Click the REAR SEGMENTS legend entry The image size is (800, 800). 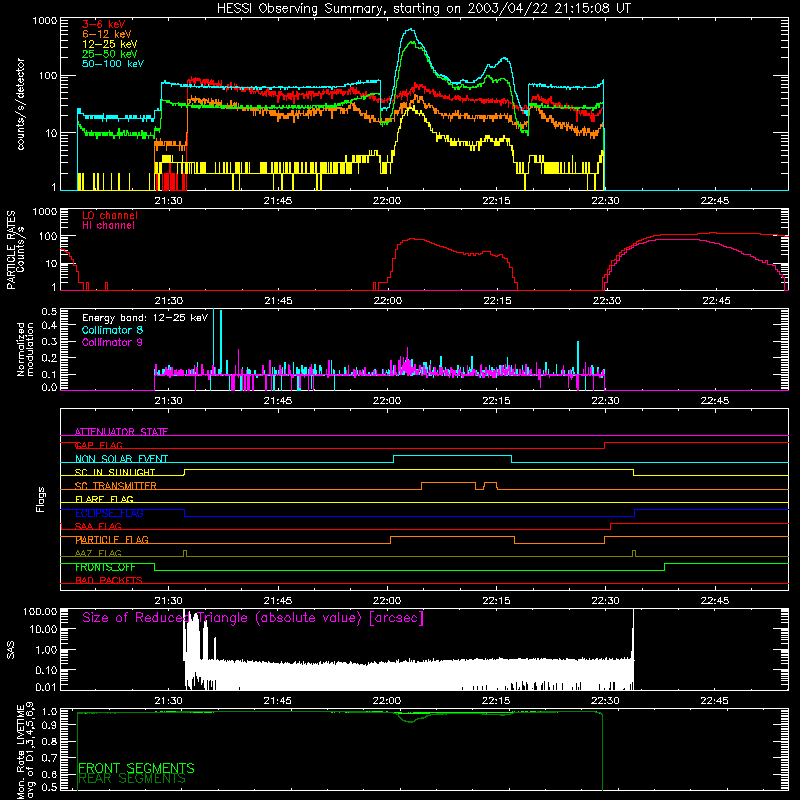pos(132,779)
